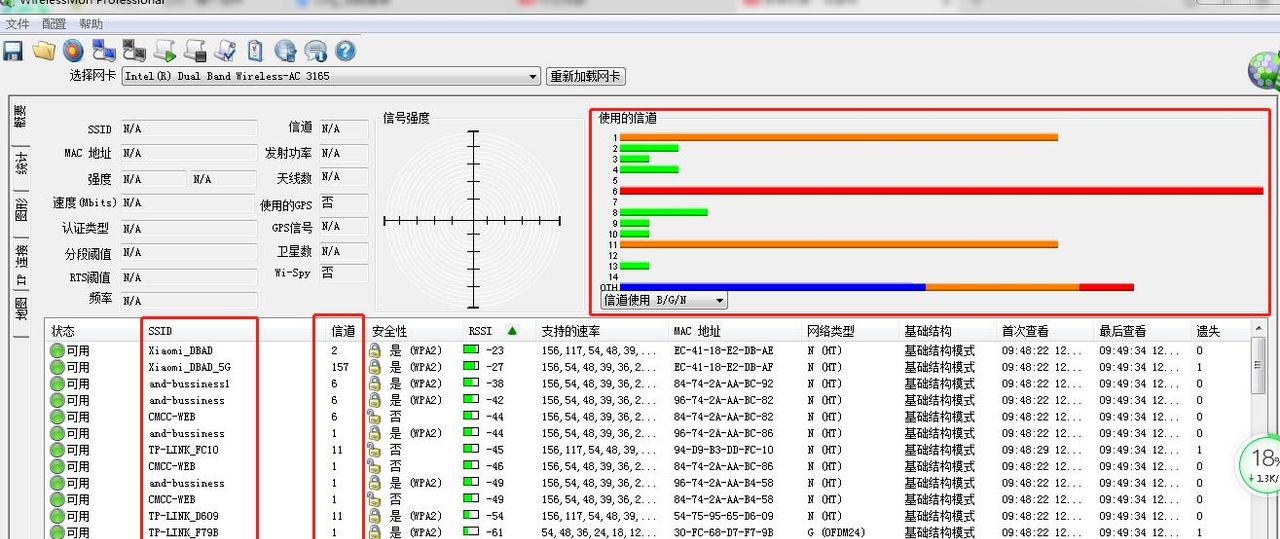Click the script with green play arrow icon
This screenshot has width=1280, height=539.
coord(165,51)
